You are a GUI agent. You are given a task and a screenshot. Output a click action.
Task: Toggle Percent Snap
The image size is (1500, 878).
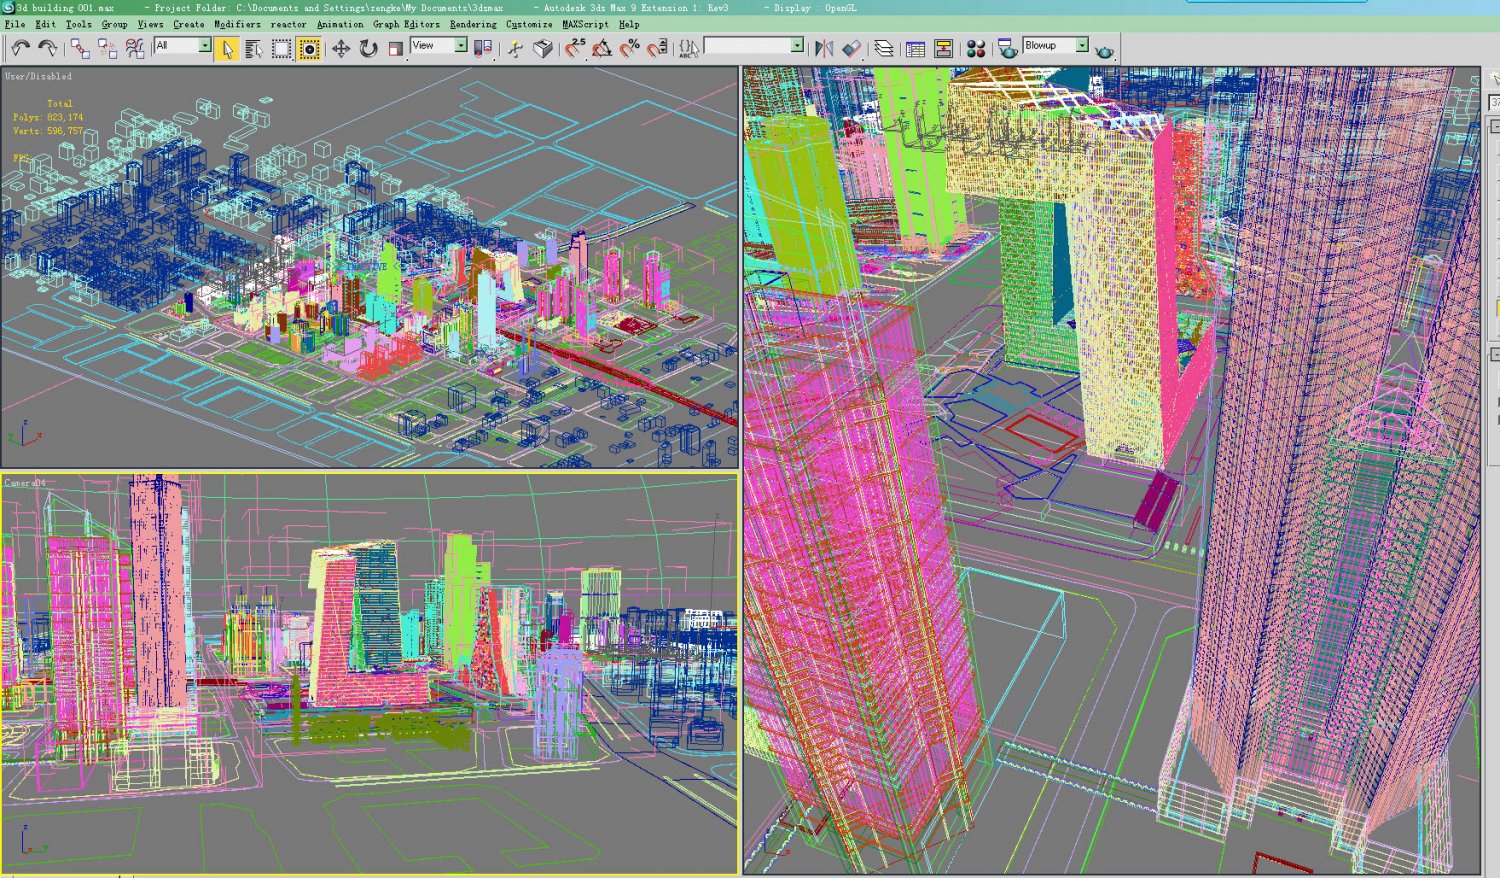[x=631, y=45]
